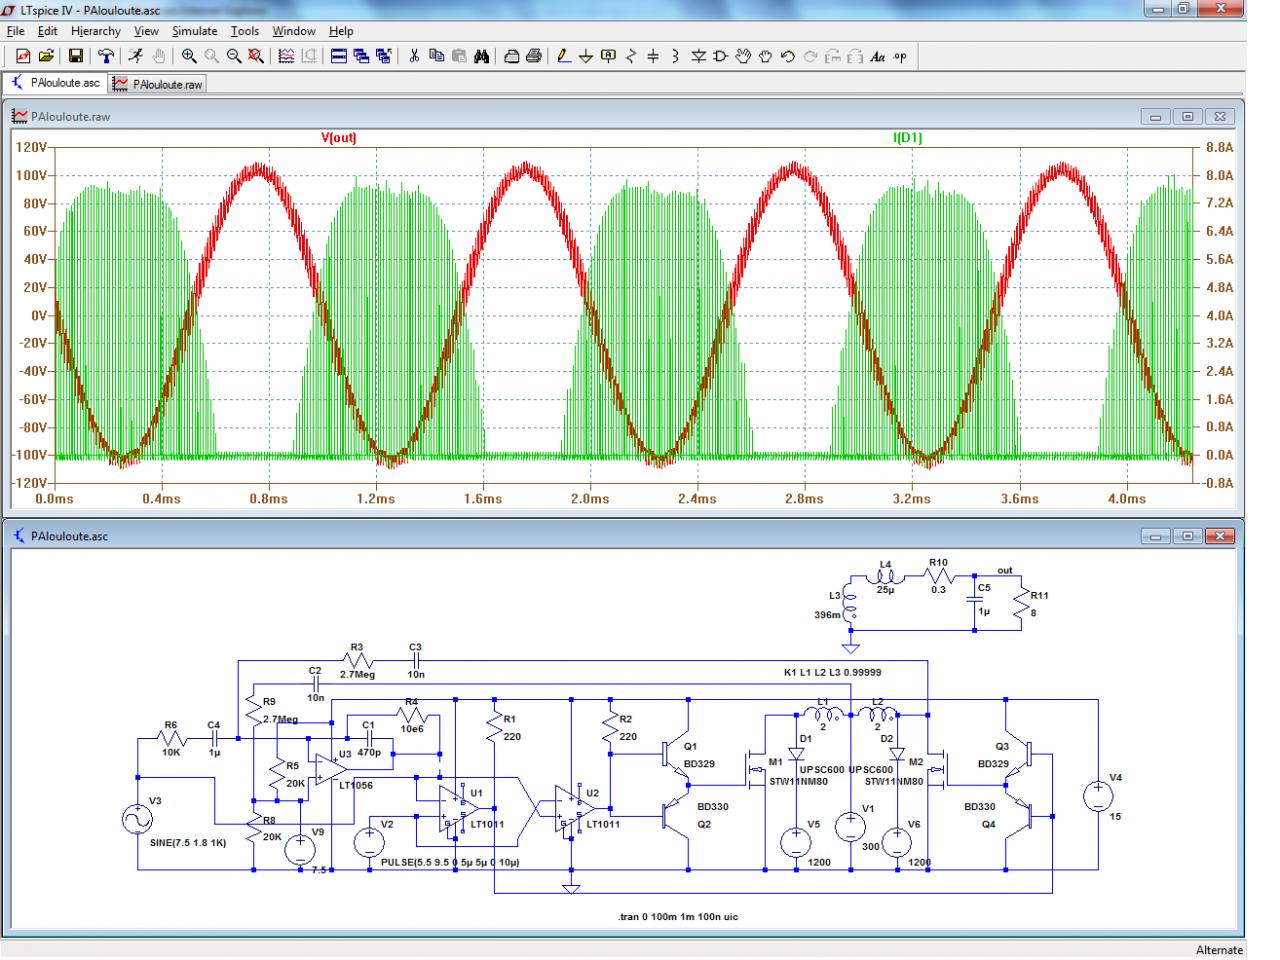1280x960 pixels.
Task: Click the Control Panel hammer icon
Action: (x=105, y=57)
